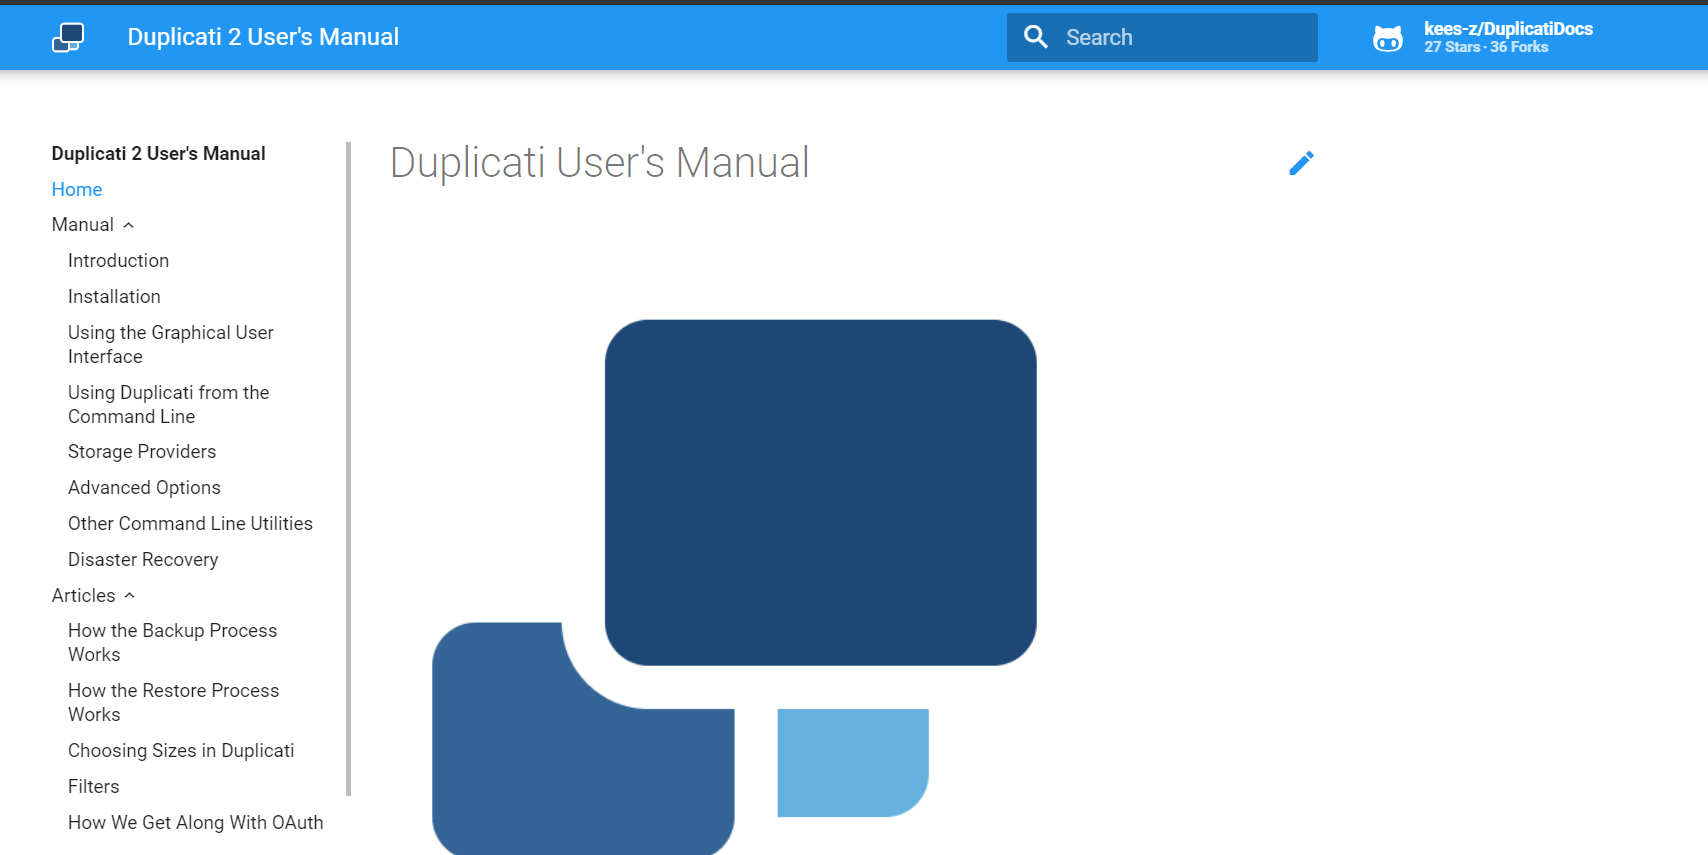Open How the Backup Process Works article
The image size is (1708, 855).
click(173, 642)
